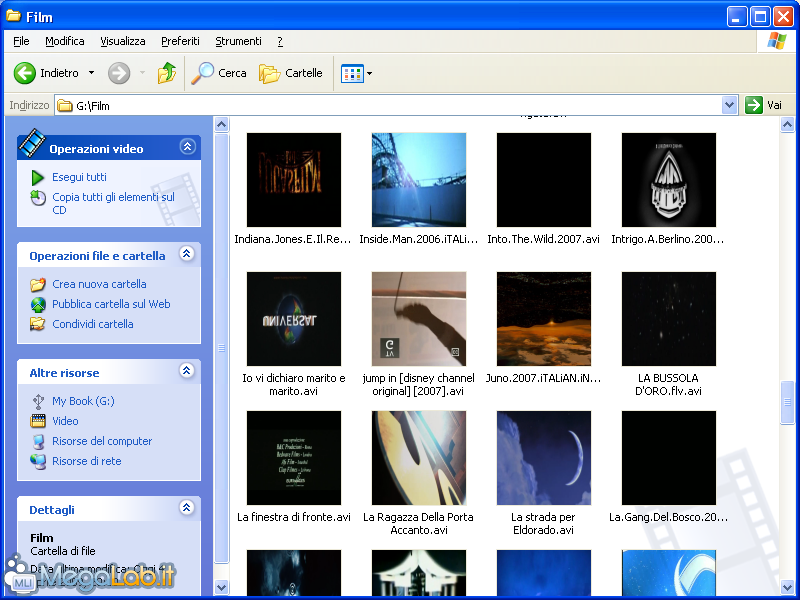Click the Risorse del computer icon
Screen dimensions: 800x600
(x=38, y=441)
